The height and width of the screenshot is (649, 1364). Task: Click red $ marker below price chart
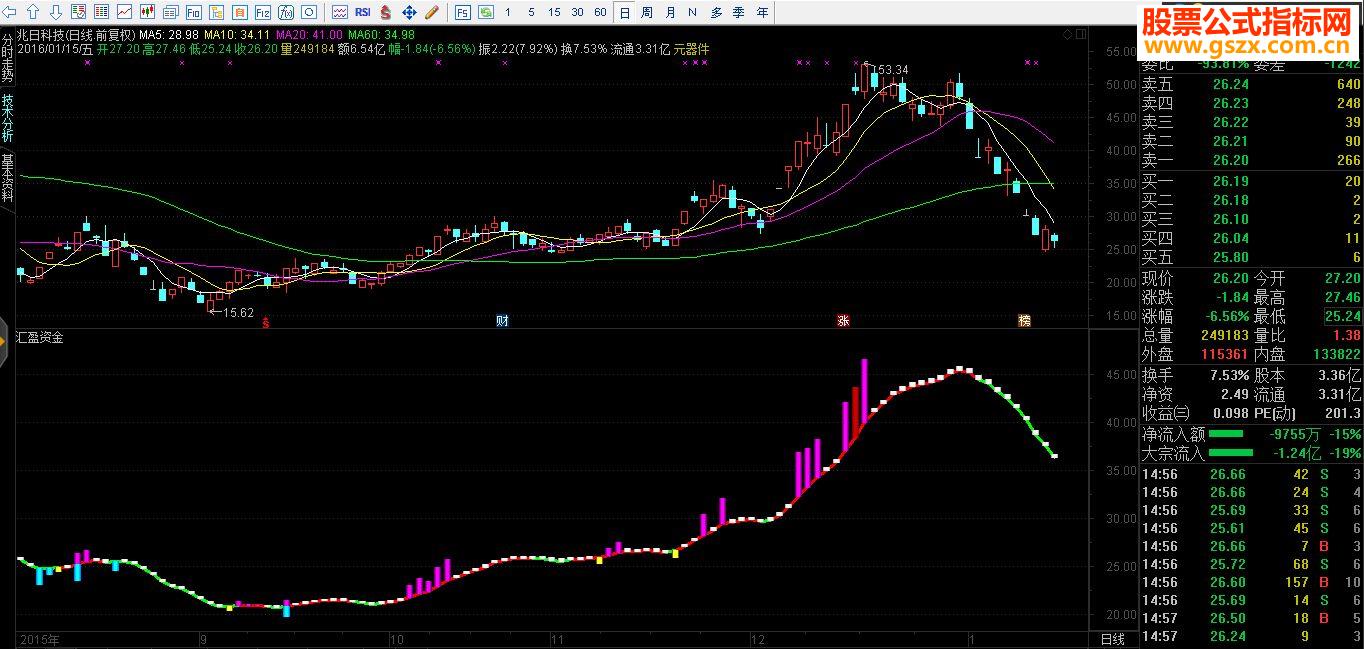click(x=266, y=322)
